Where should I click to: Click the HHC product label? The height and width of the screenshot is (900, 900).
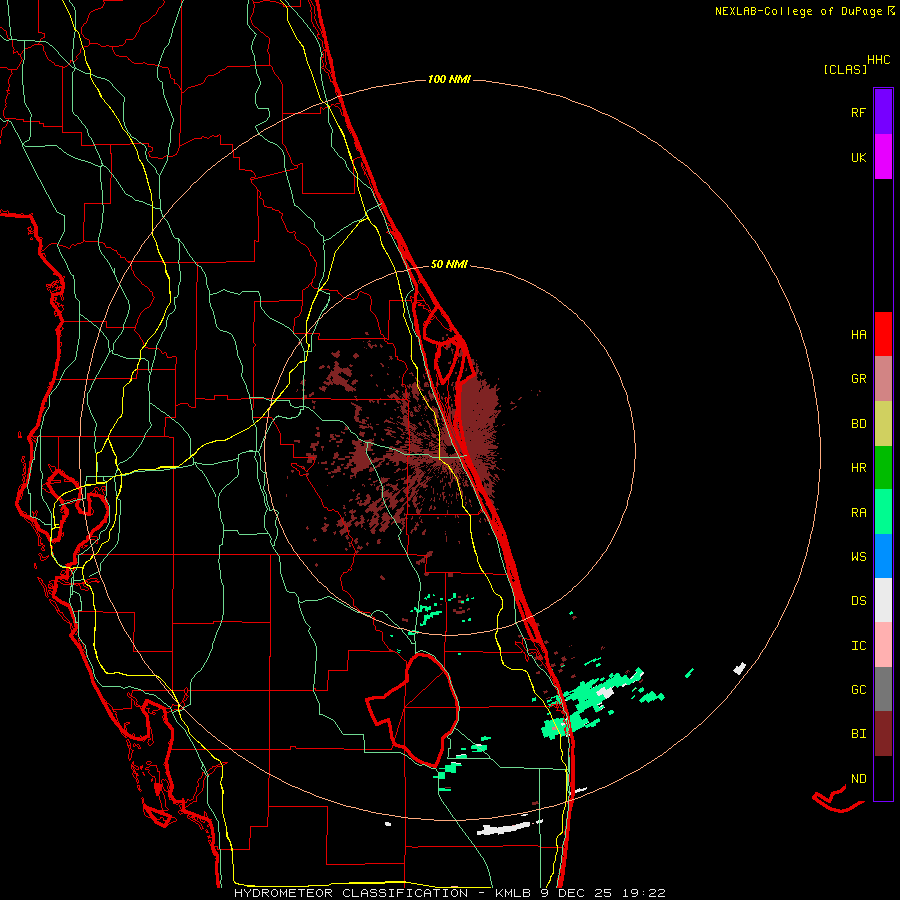pyautogui.click(x=878, y=60)
